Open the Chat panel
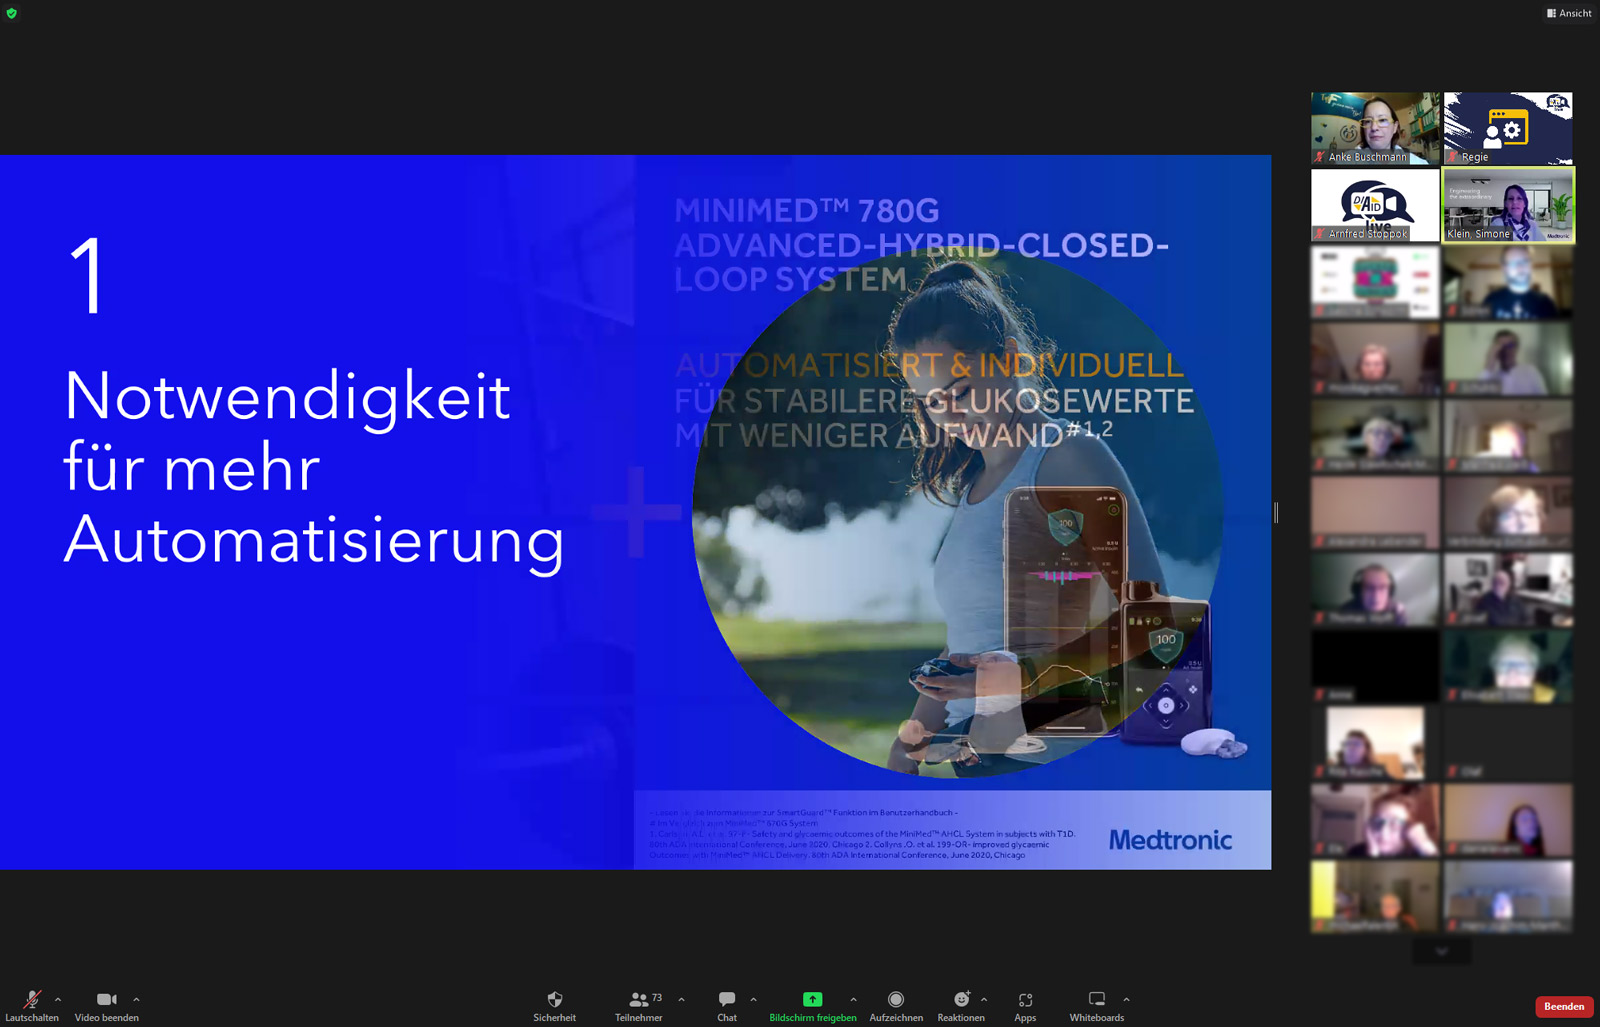The image size is (1600, 1027). [x=727, y=1005]
